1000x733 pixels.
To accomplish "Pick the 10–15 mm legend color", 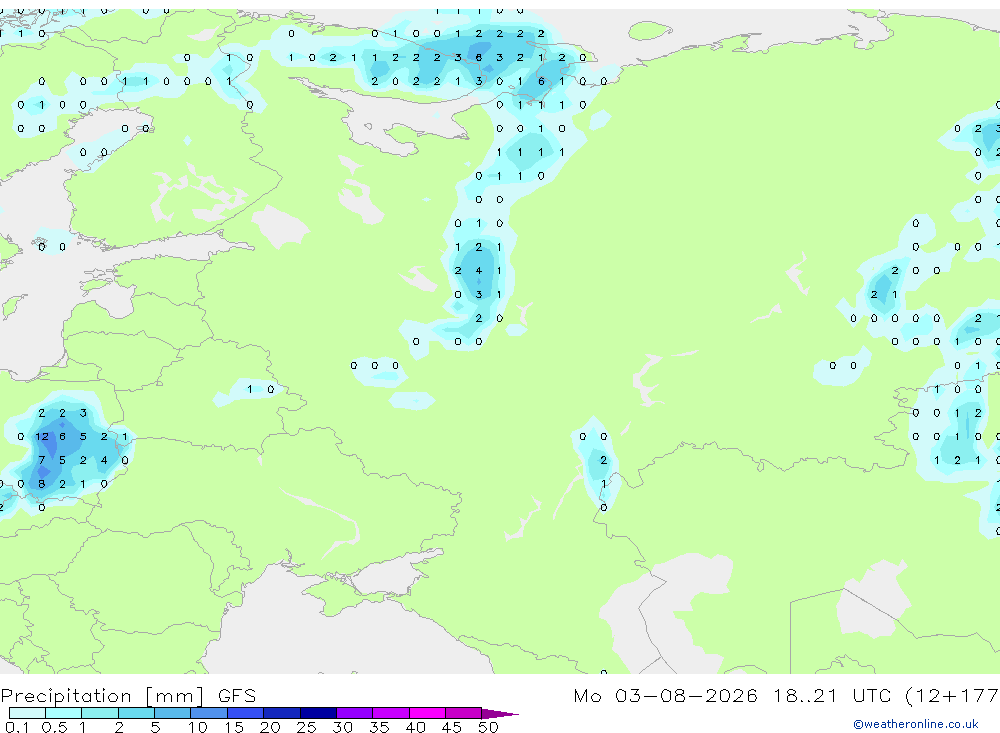I will tap(209, 713).
